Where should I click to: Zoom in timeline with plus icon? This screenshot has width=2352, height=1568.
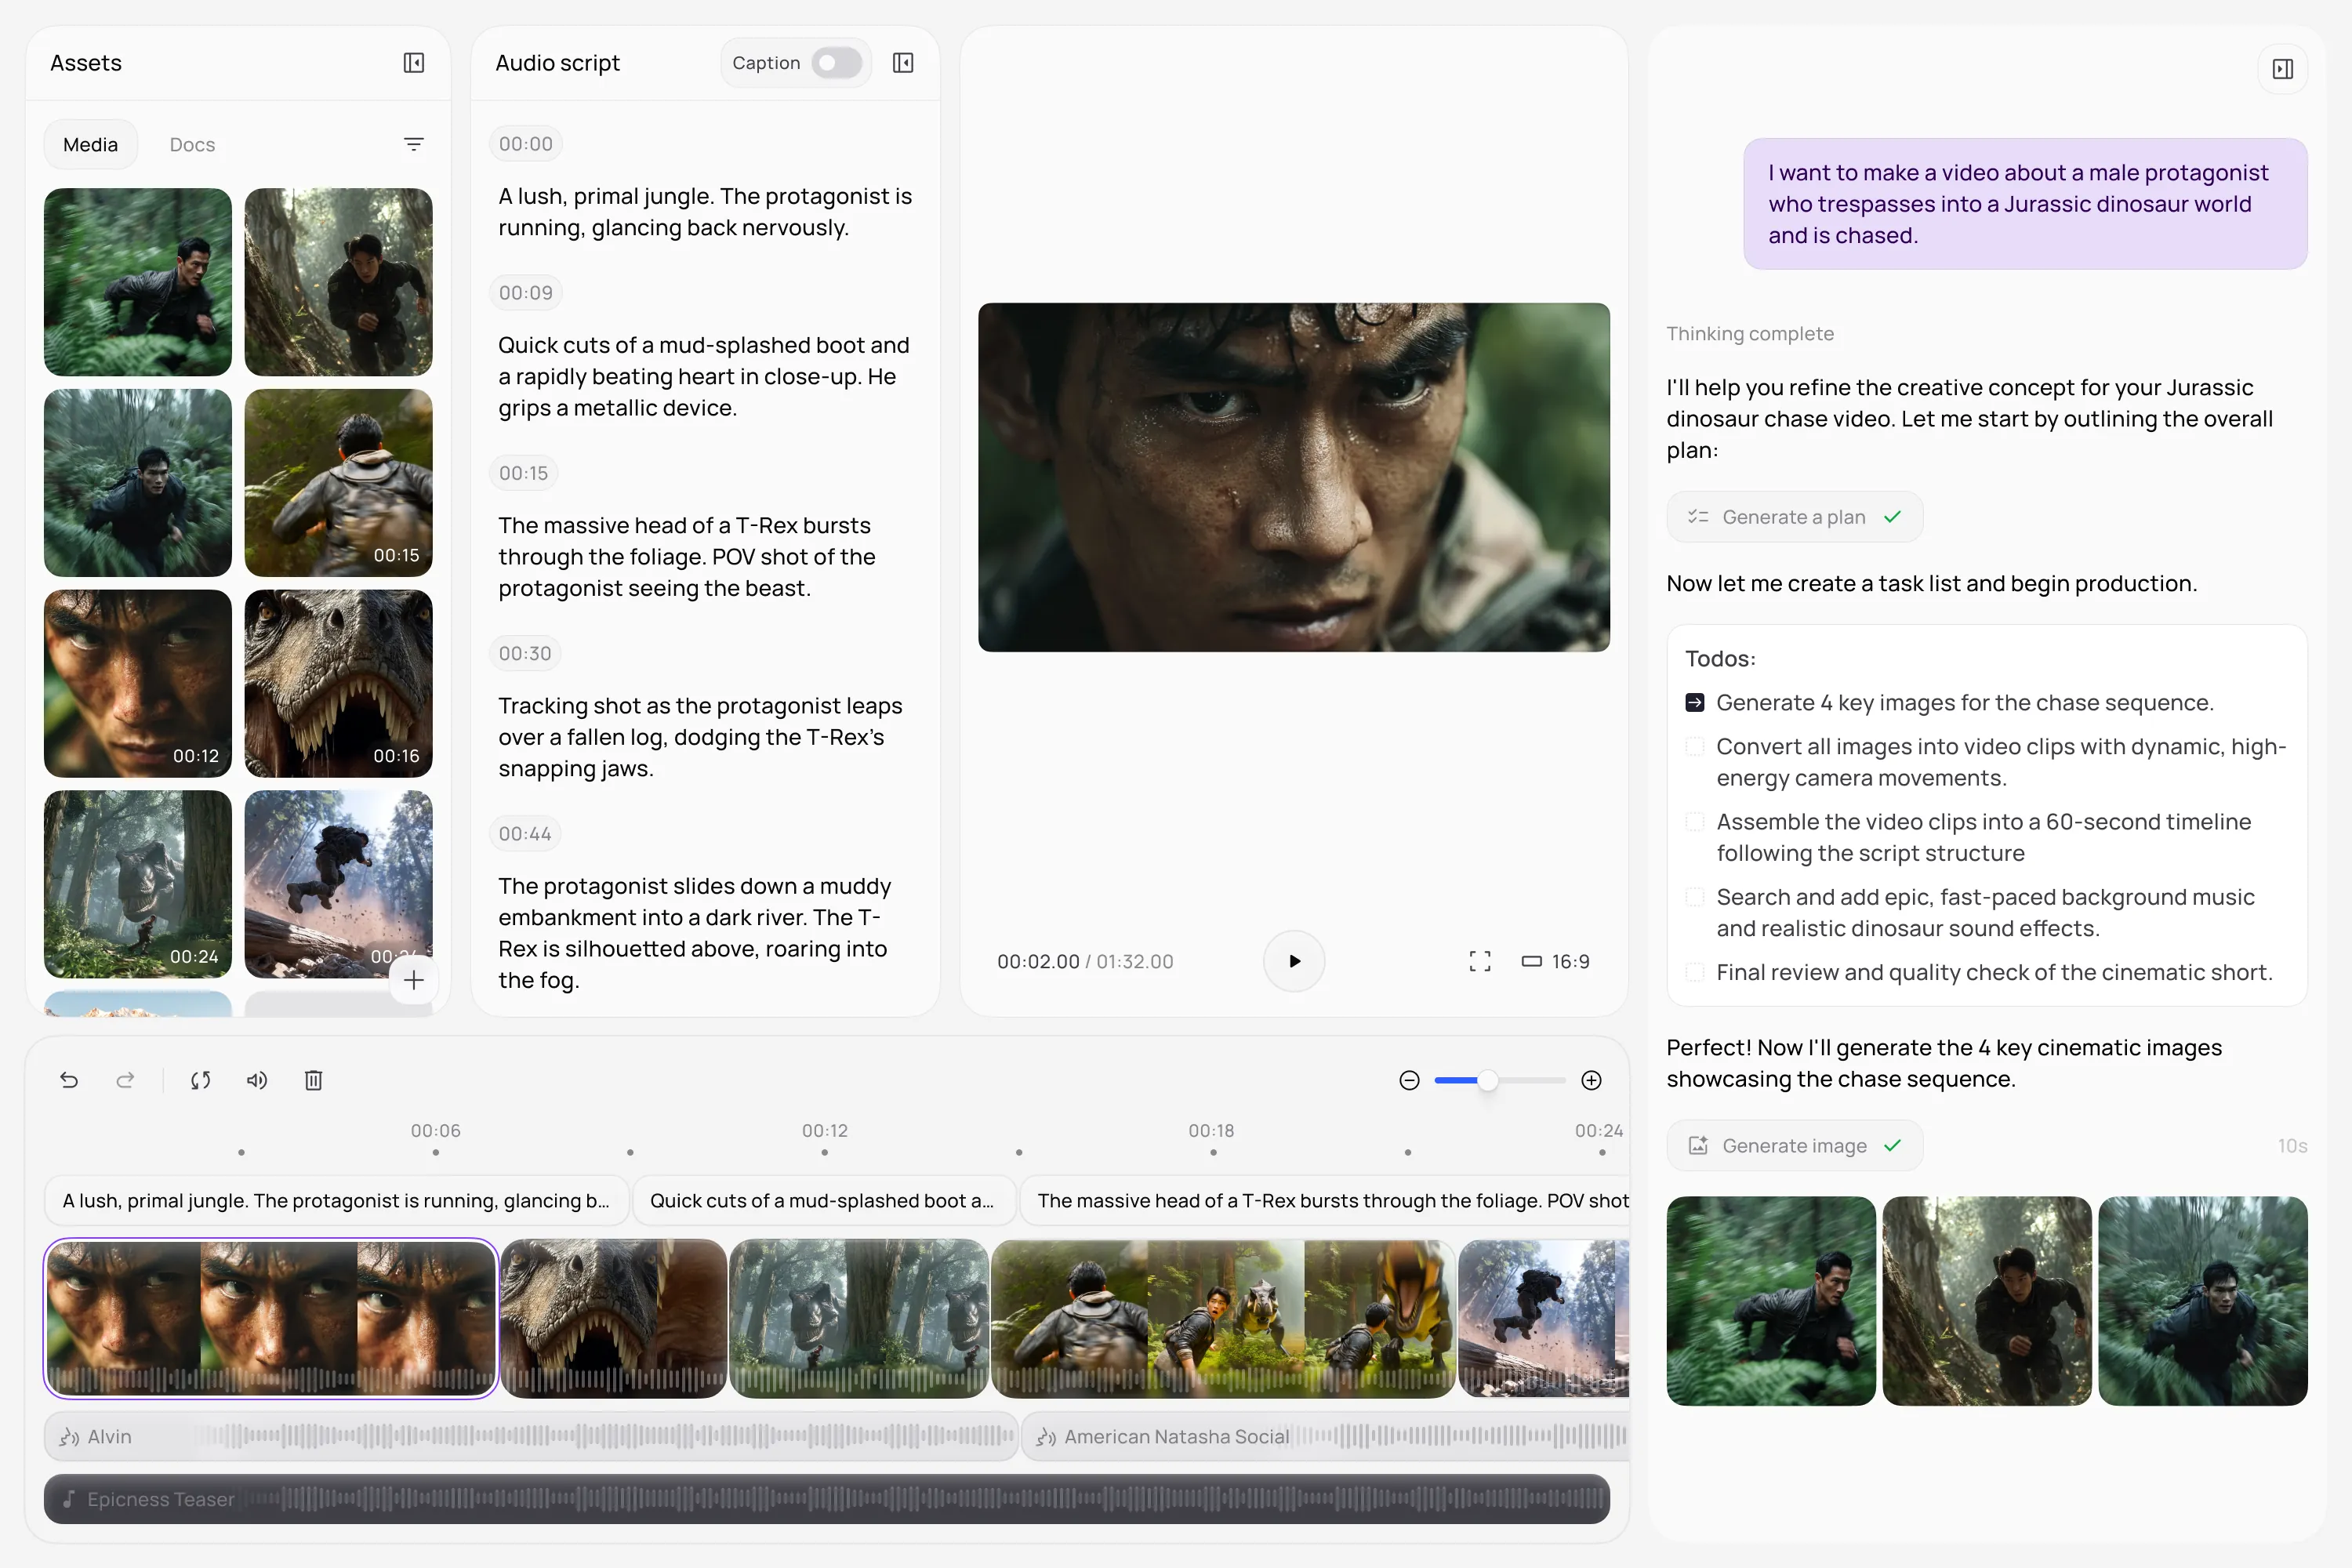pyautogui.click(x=1591, y=1080)
